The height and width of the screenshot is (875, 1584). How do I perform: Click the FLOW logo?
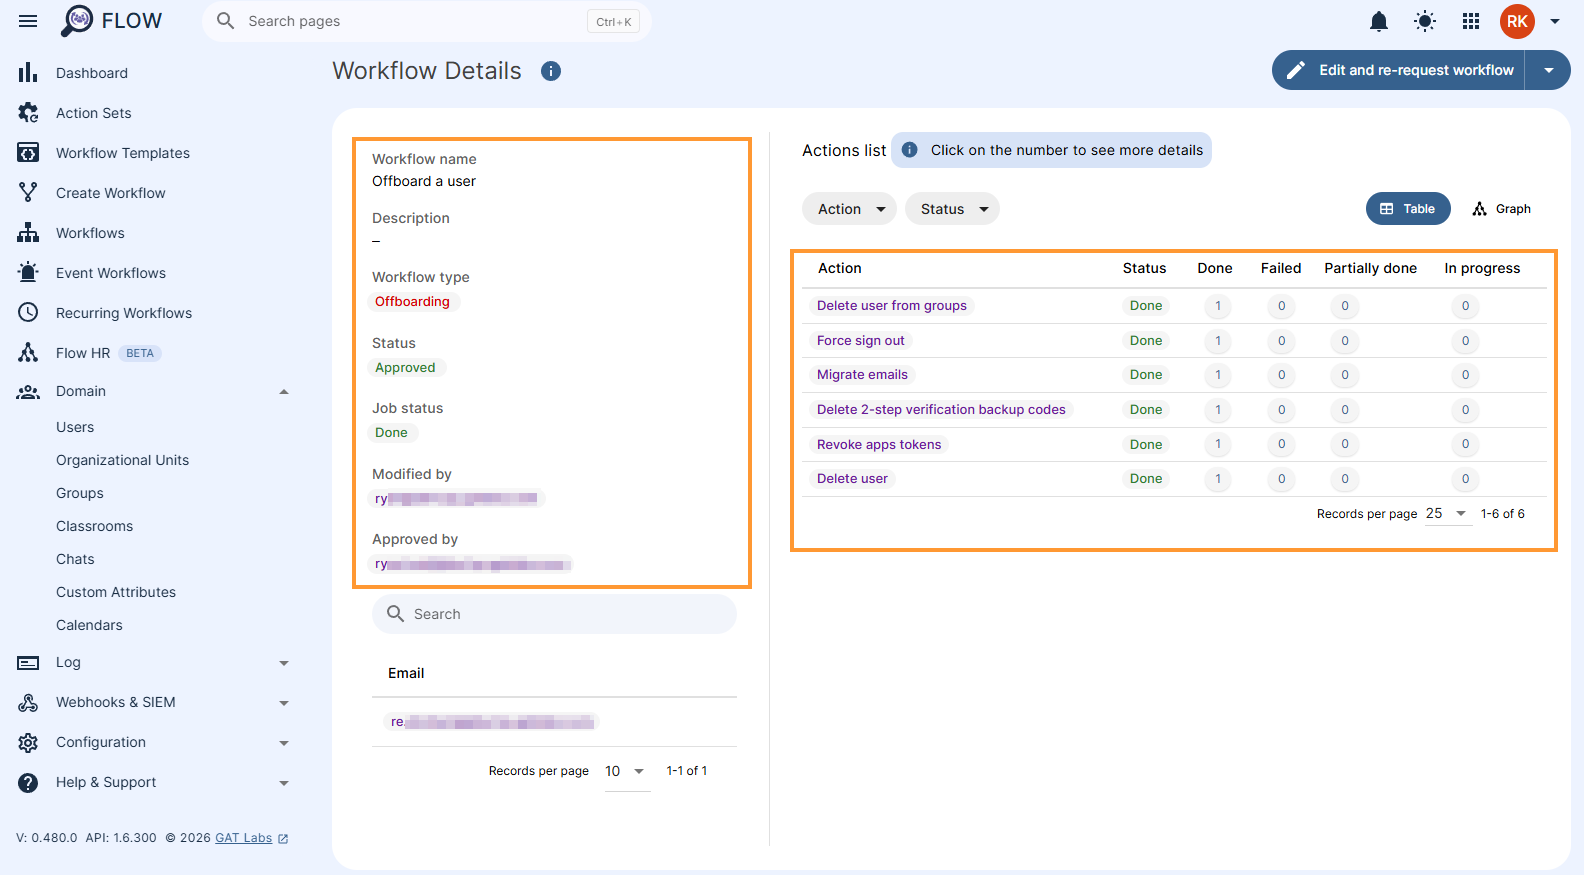(111, 20)
